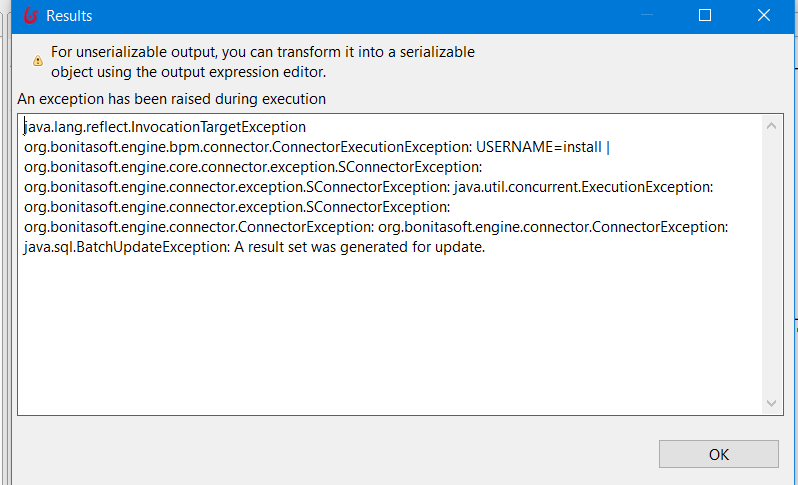
Task: Click the OK button
Action: [719, 454]
